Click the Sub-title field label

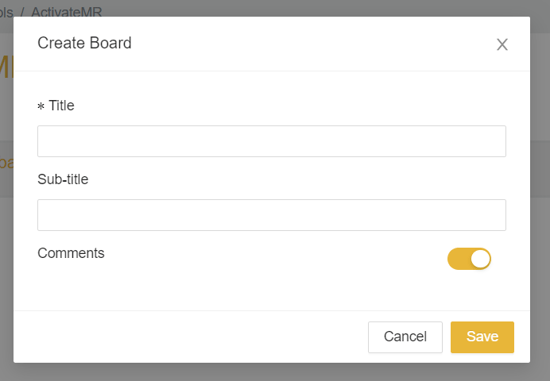(x=63, y=179)
